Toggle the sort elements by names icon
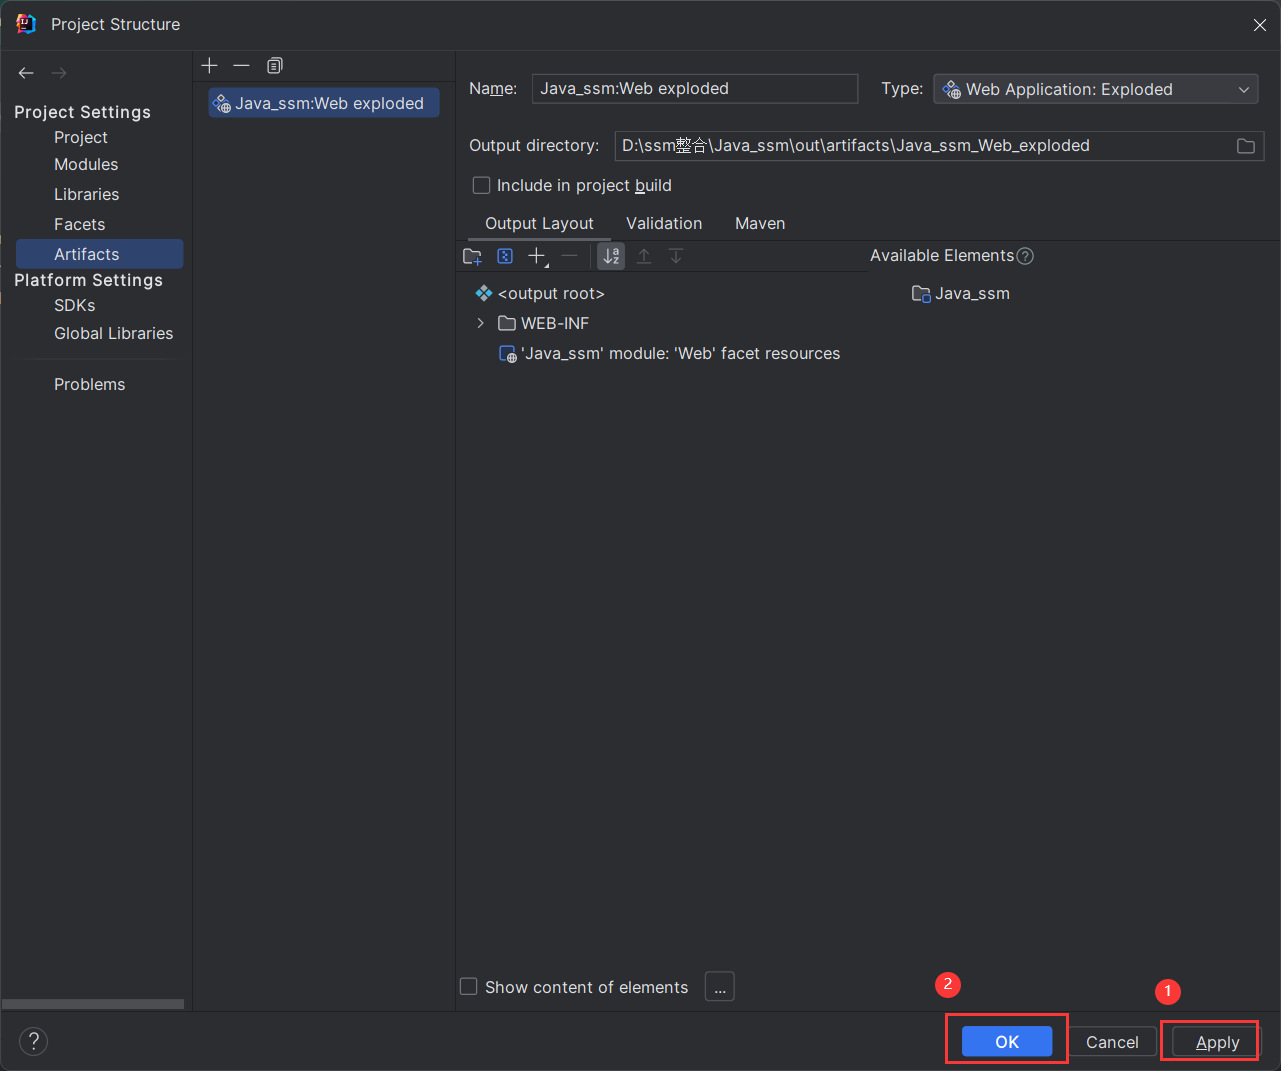1281x1071 pixels. coord(611,257)
